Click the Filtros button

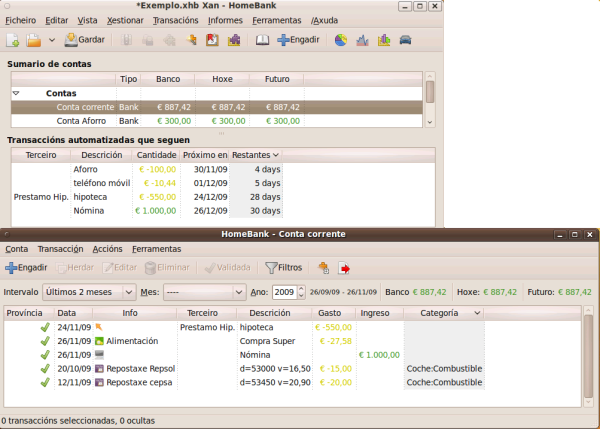click(284, 268)
